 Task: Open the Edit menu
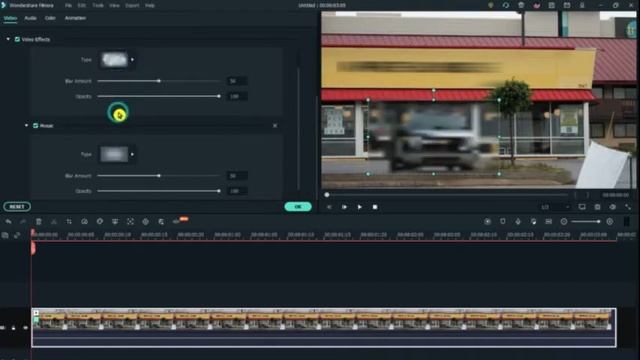82,5
